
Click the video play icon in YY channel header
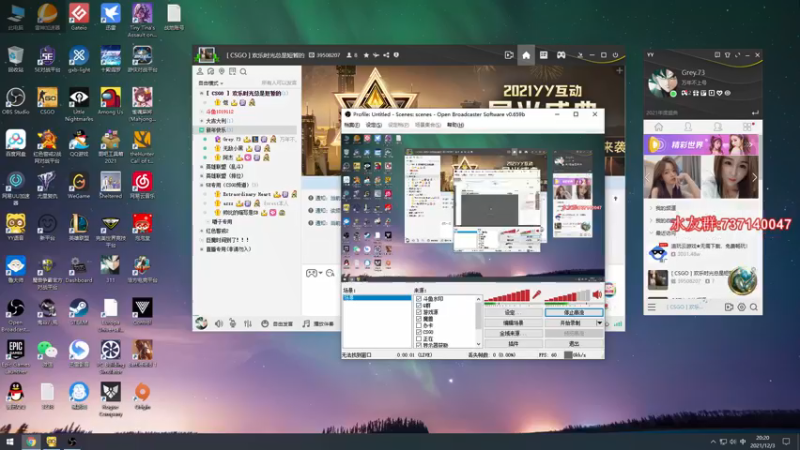point(509,55)
